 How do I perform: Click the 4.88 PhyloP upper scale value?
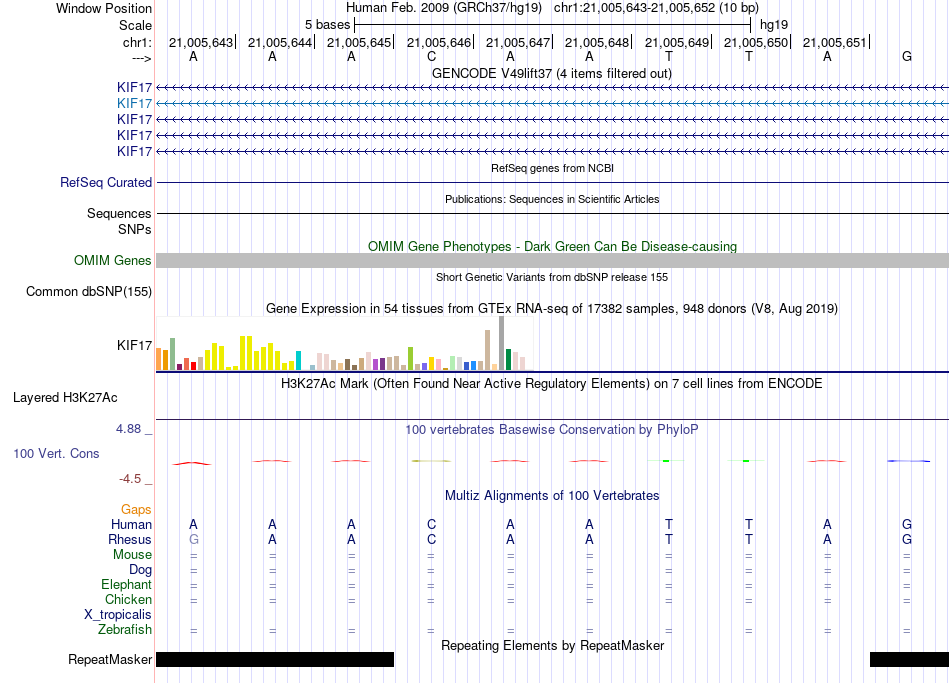click(128, 429)
